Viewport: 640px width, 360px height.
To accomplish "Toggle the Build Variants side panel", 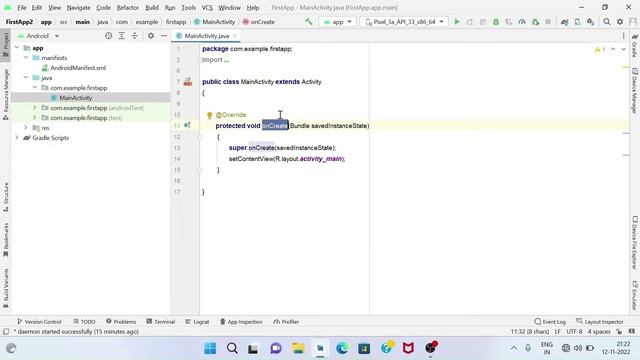I will pos(6,288).
